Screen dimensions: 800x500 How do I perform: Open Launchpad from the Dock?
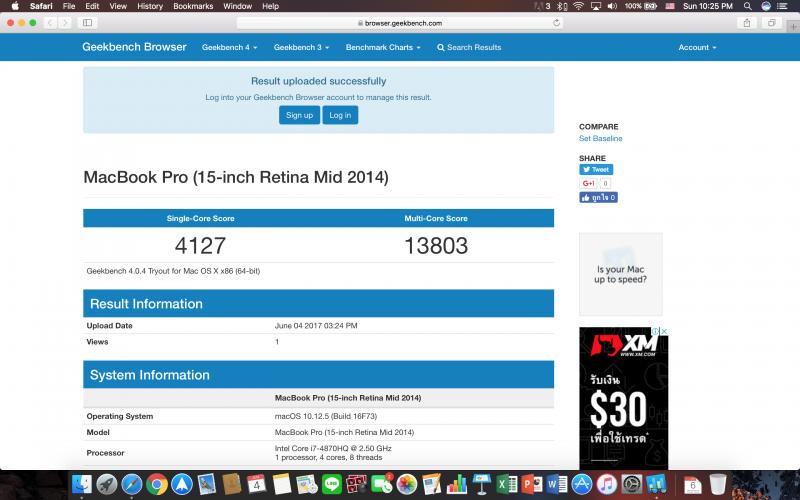[107, 484]
